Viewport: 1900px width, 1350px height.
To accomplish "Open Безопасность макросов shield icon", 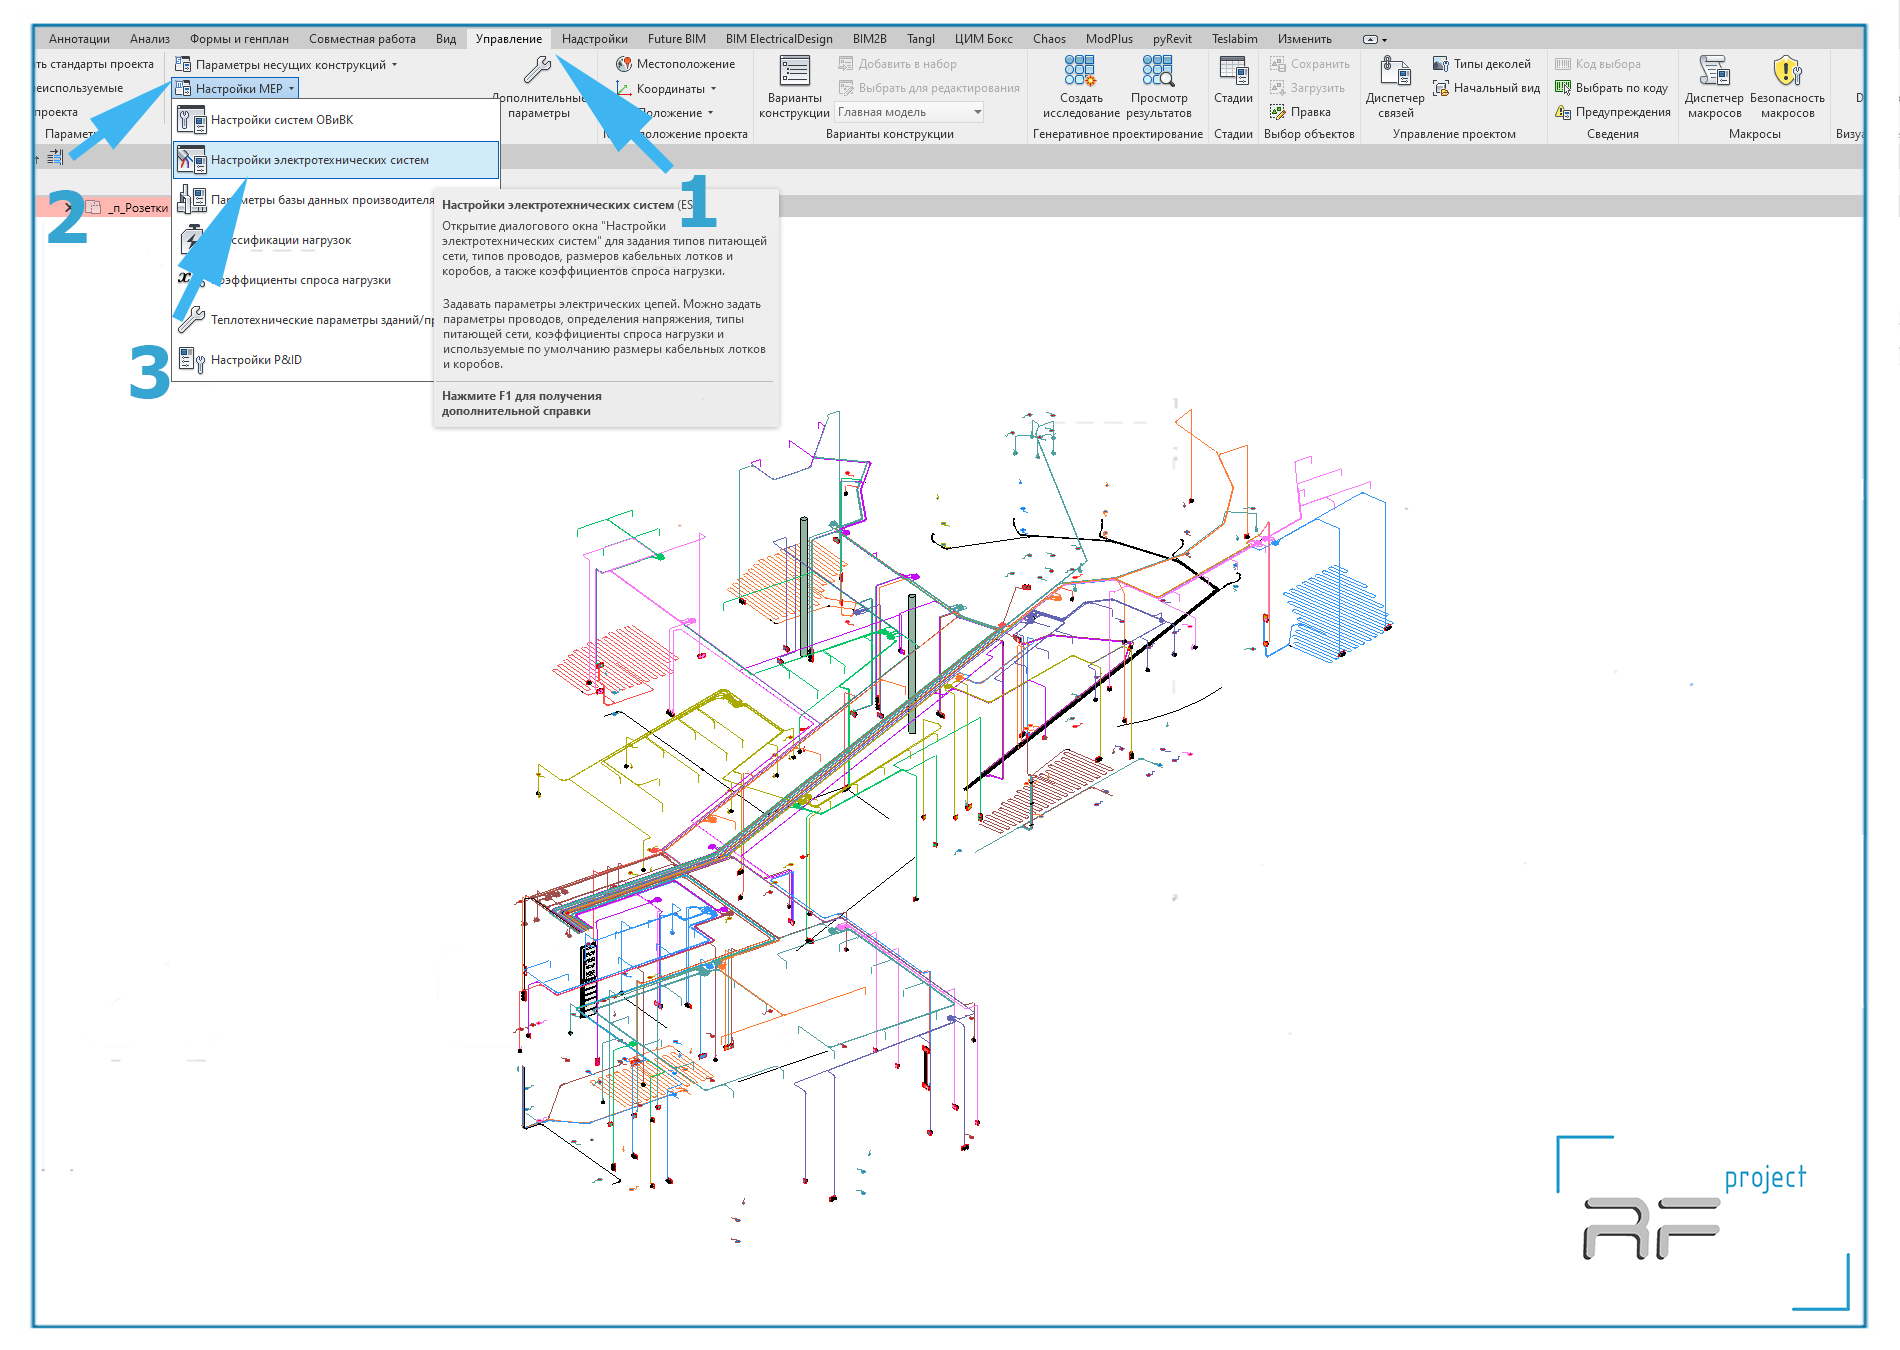I will (x=1787, y=71).
